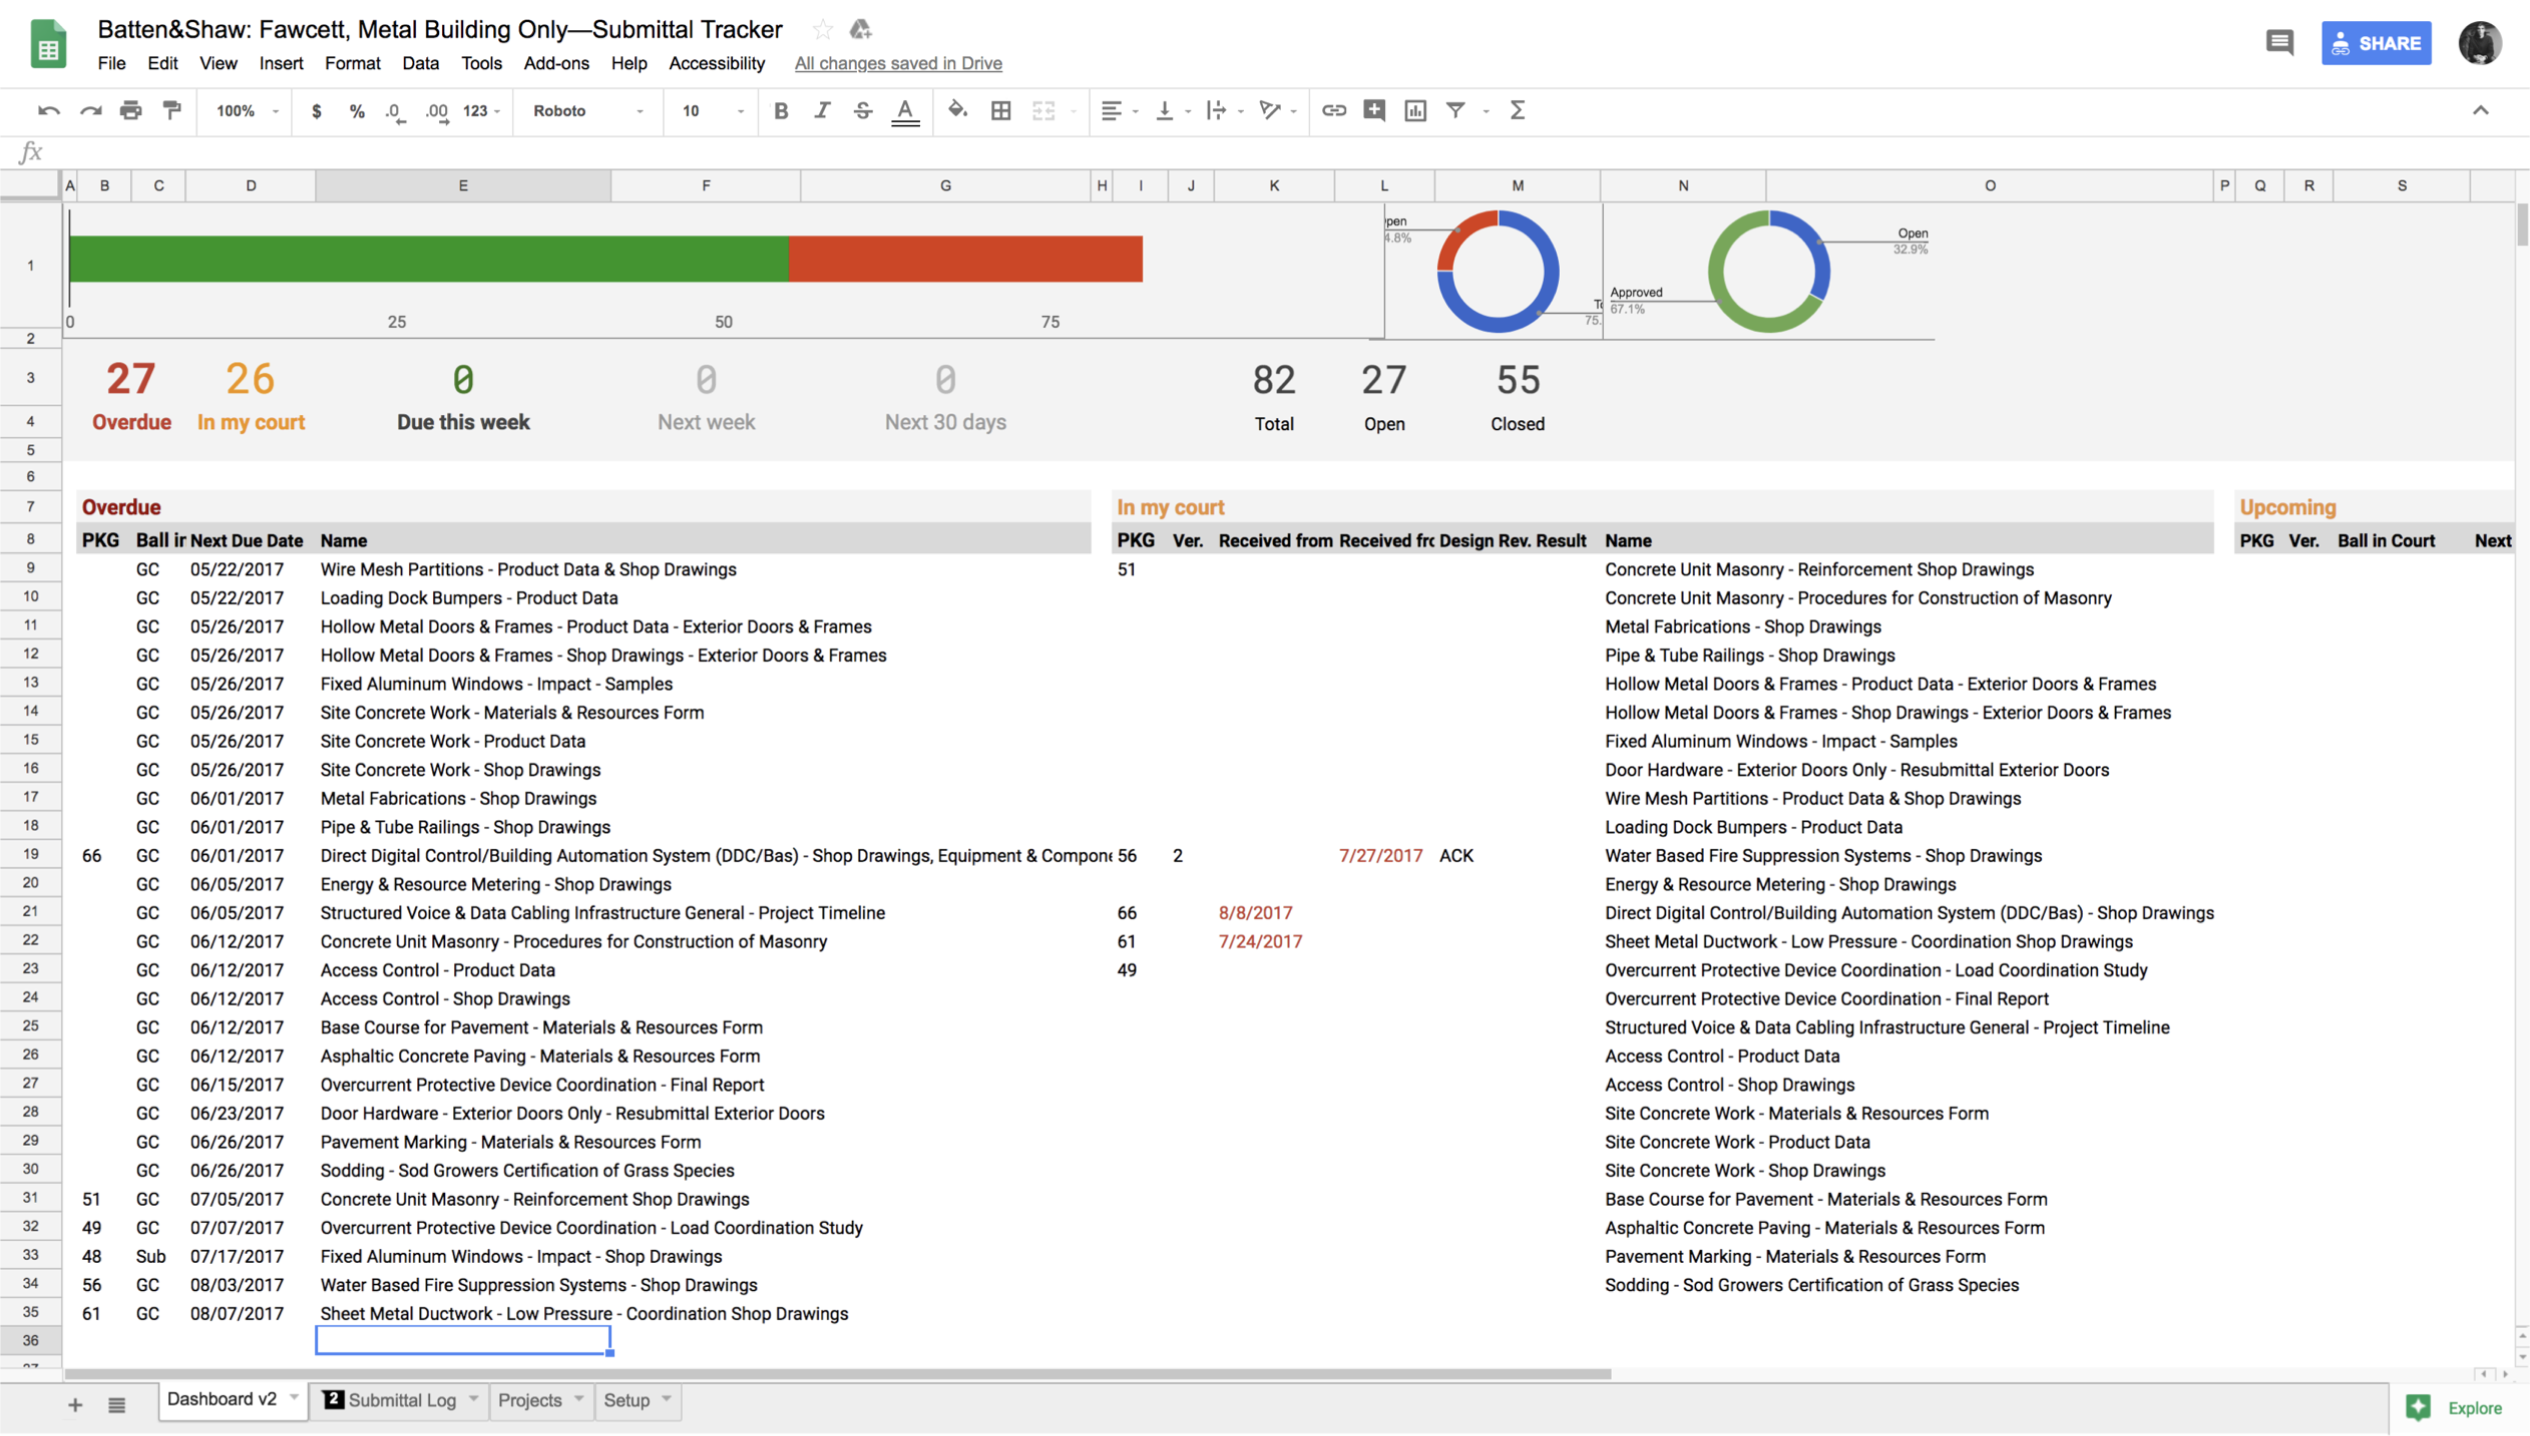Toggle italic formatting
2530x1436 pixels.
822,111
